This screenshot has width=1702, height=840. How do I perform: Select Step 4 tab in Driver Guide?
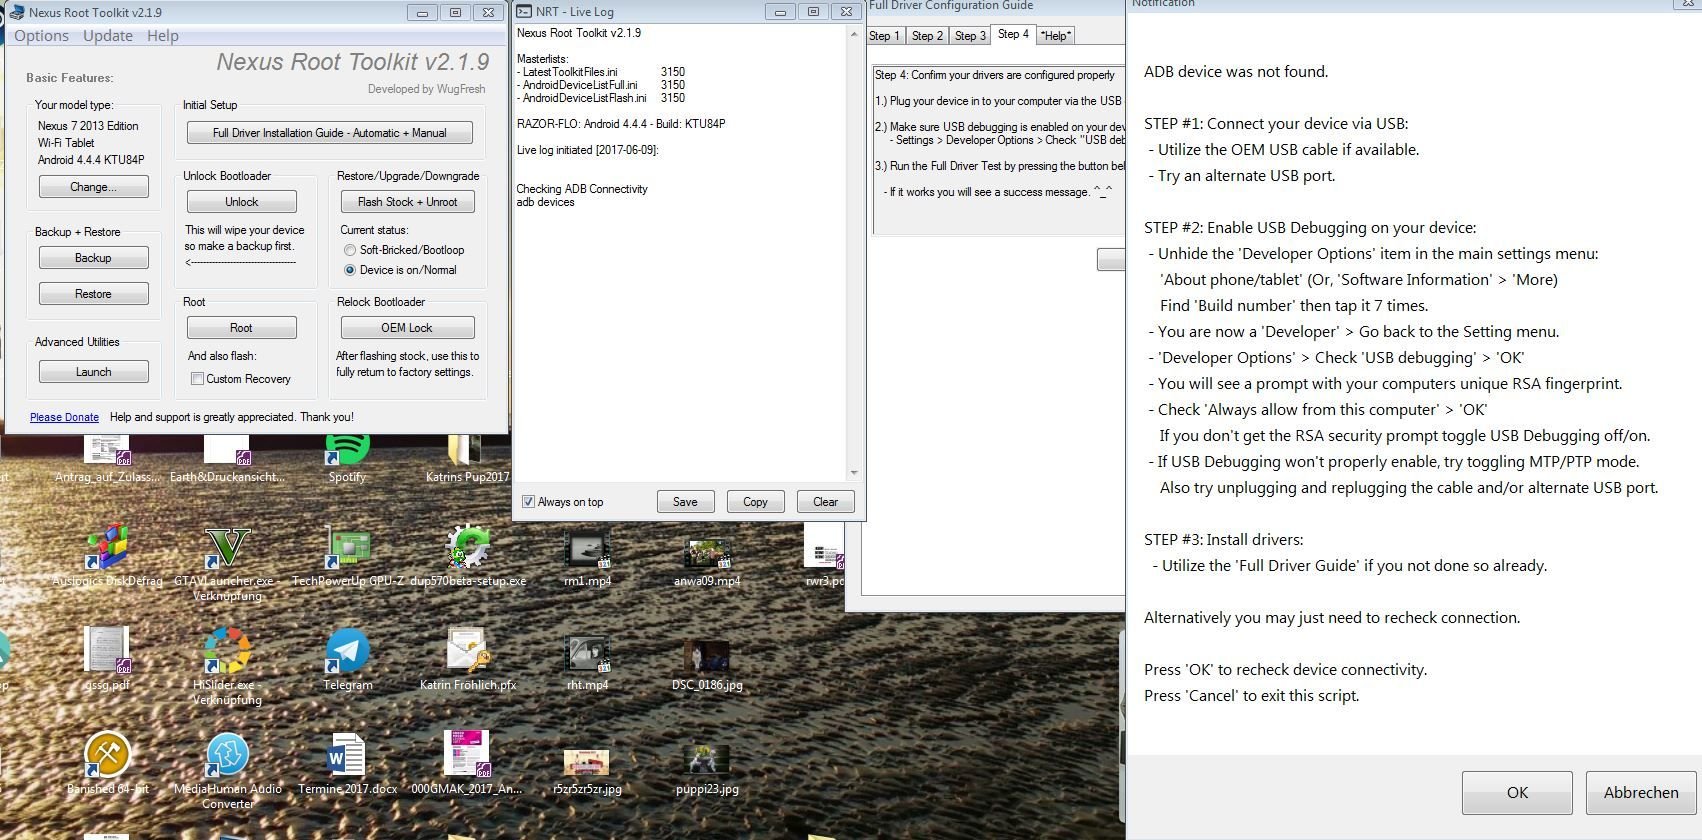pos(1013,34)
